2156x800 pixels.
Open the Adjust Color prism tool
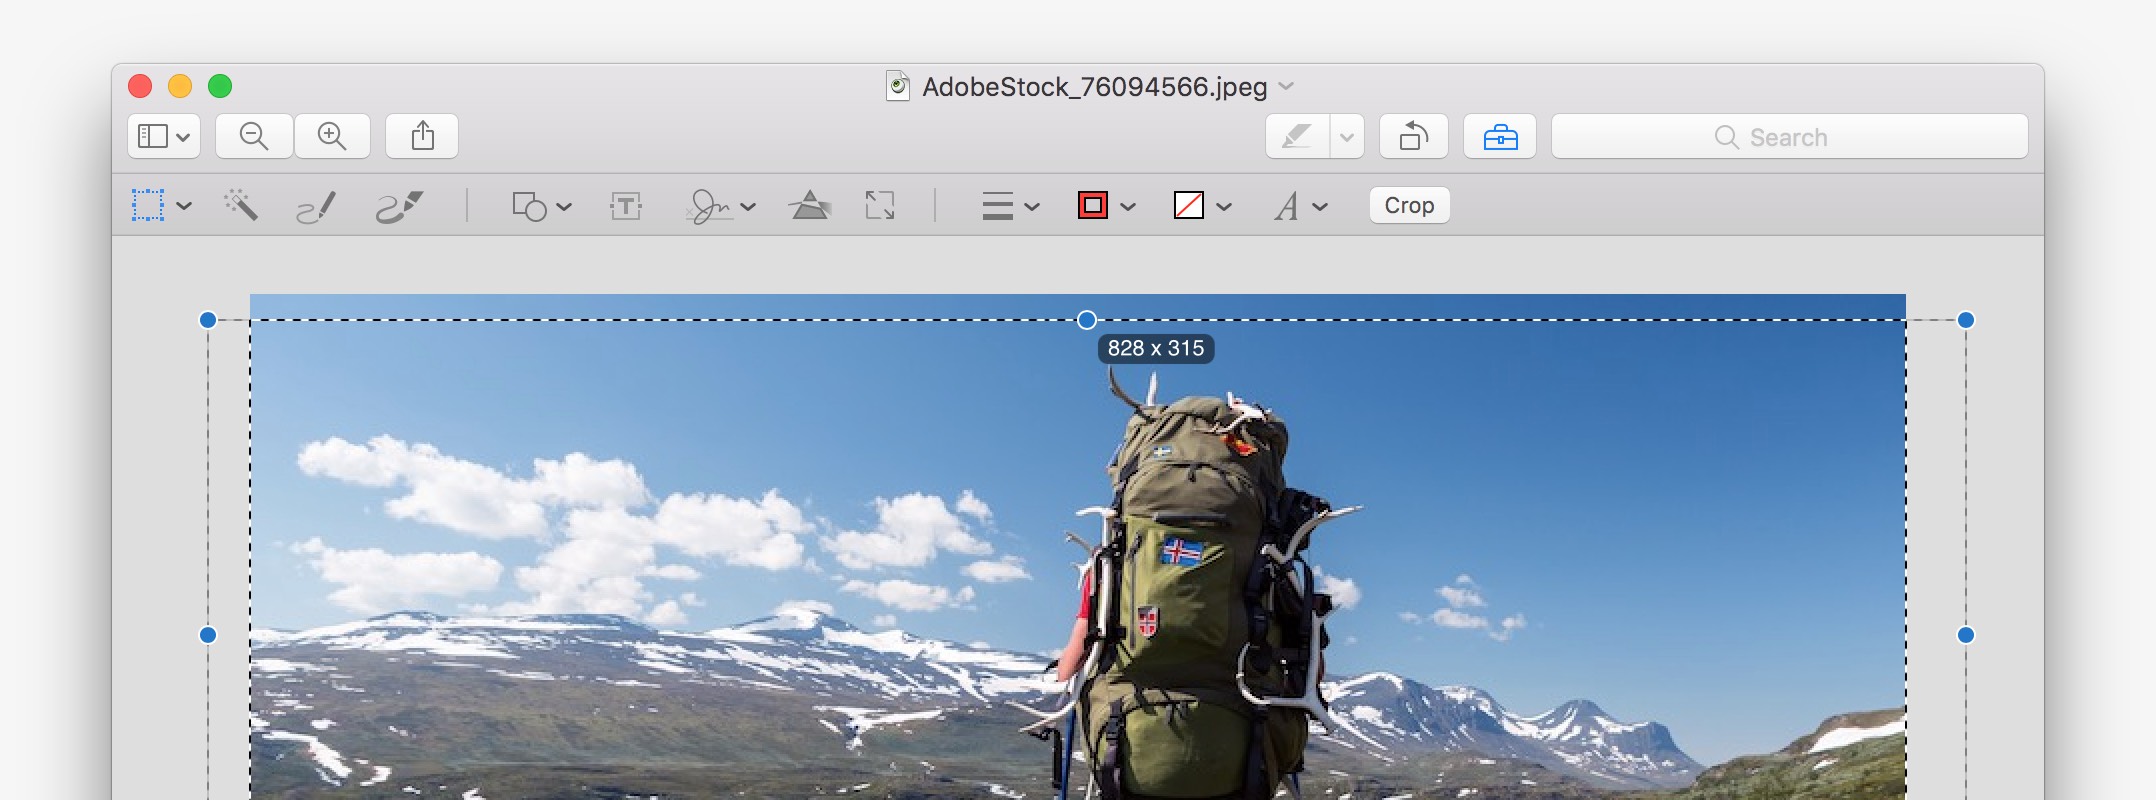pos(809,206)
